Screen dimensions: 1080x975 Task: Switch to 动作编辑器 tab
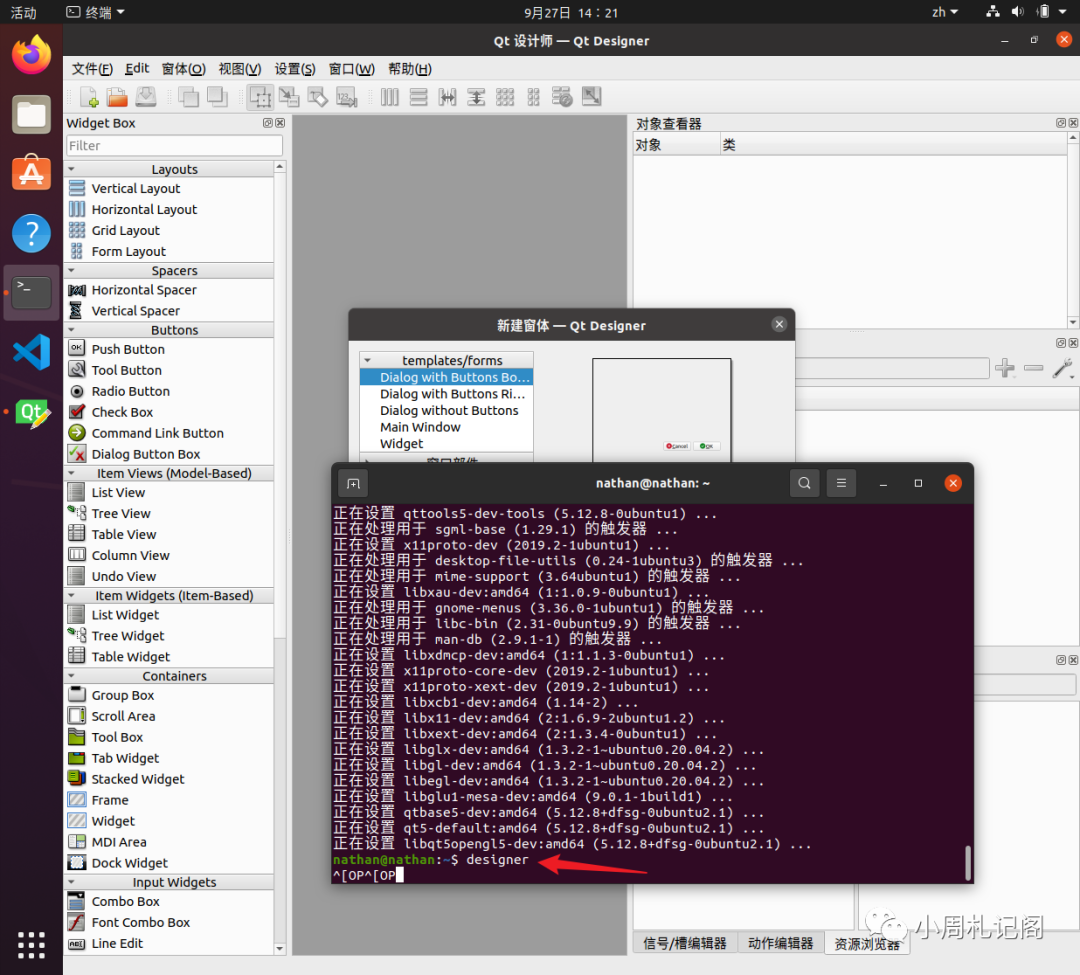780,943
